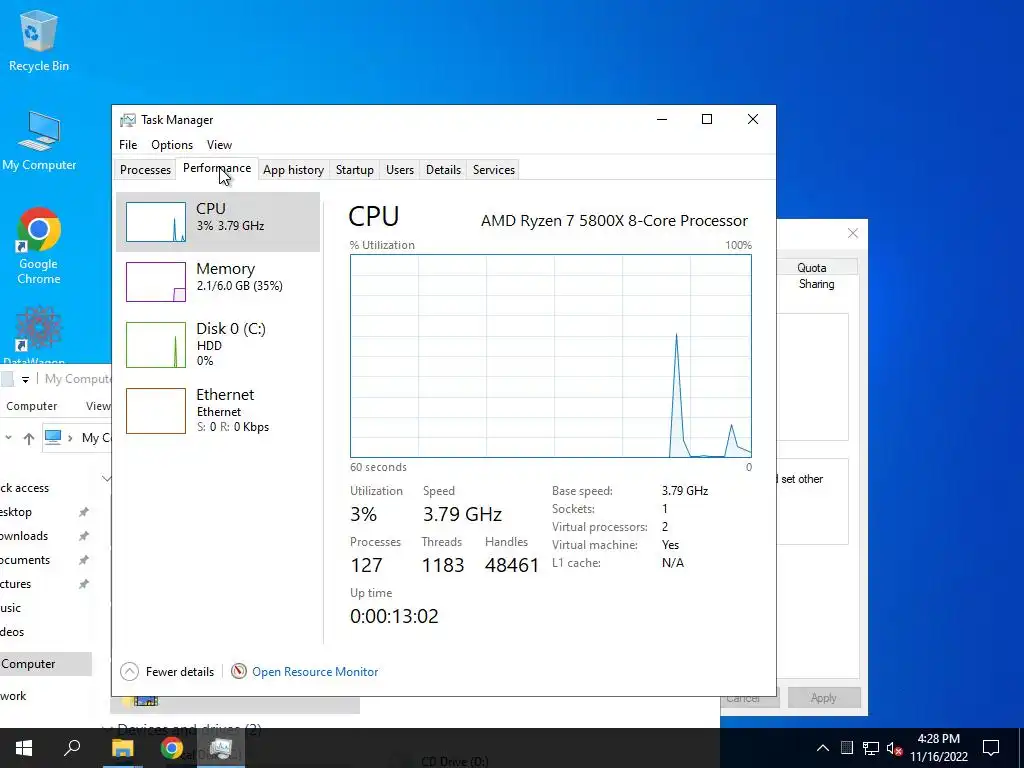This screenshot has height=768, width=1024.
Task: Select Documents in File Explorer sidebar
Action: pos(25,560)
